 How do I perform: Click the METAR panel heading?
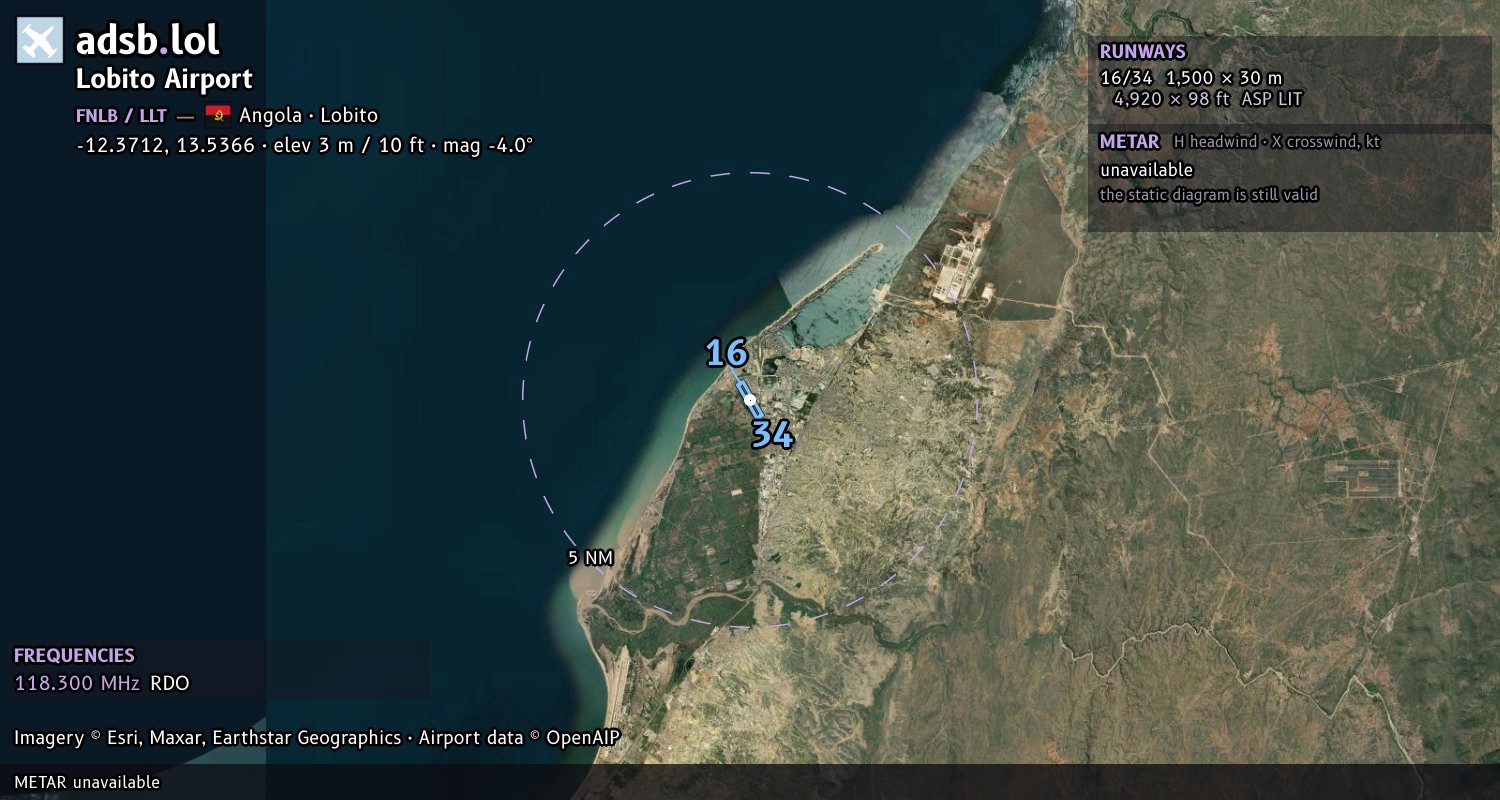1129,142
